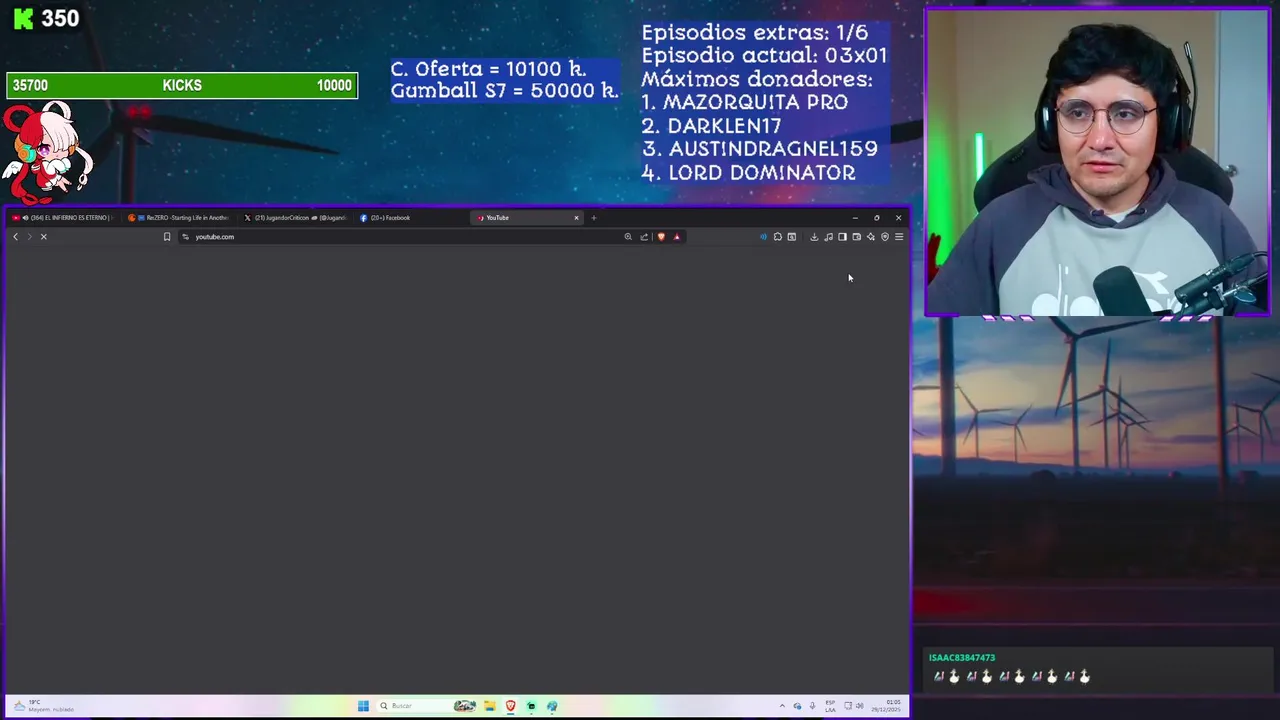Click the LORD DOMINATOR donor name
This screenshot has height=720, width=1280.
click(x=762, y=173)
